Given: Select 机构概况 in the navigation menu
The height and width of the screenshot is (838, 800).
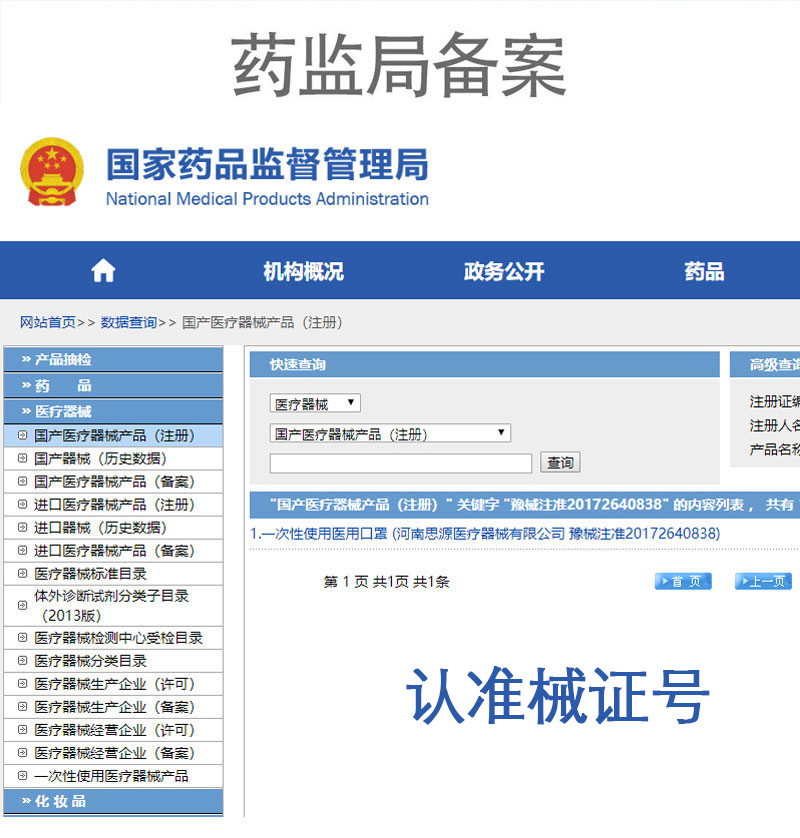Looking at the screenshot, I should click(303, 270).
